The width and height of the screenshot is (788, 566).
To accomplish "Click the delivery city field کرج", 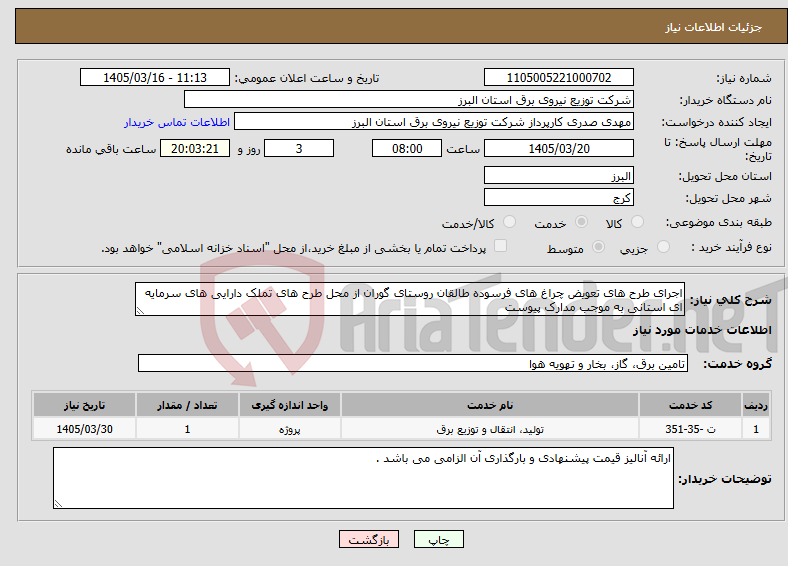I will [x=558, y=197].
